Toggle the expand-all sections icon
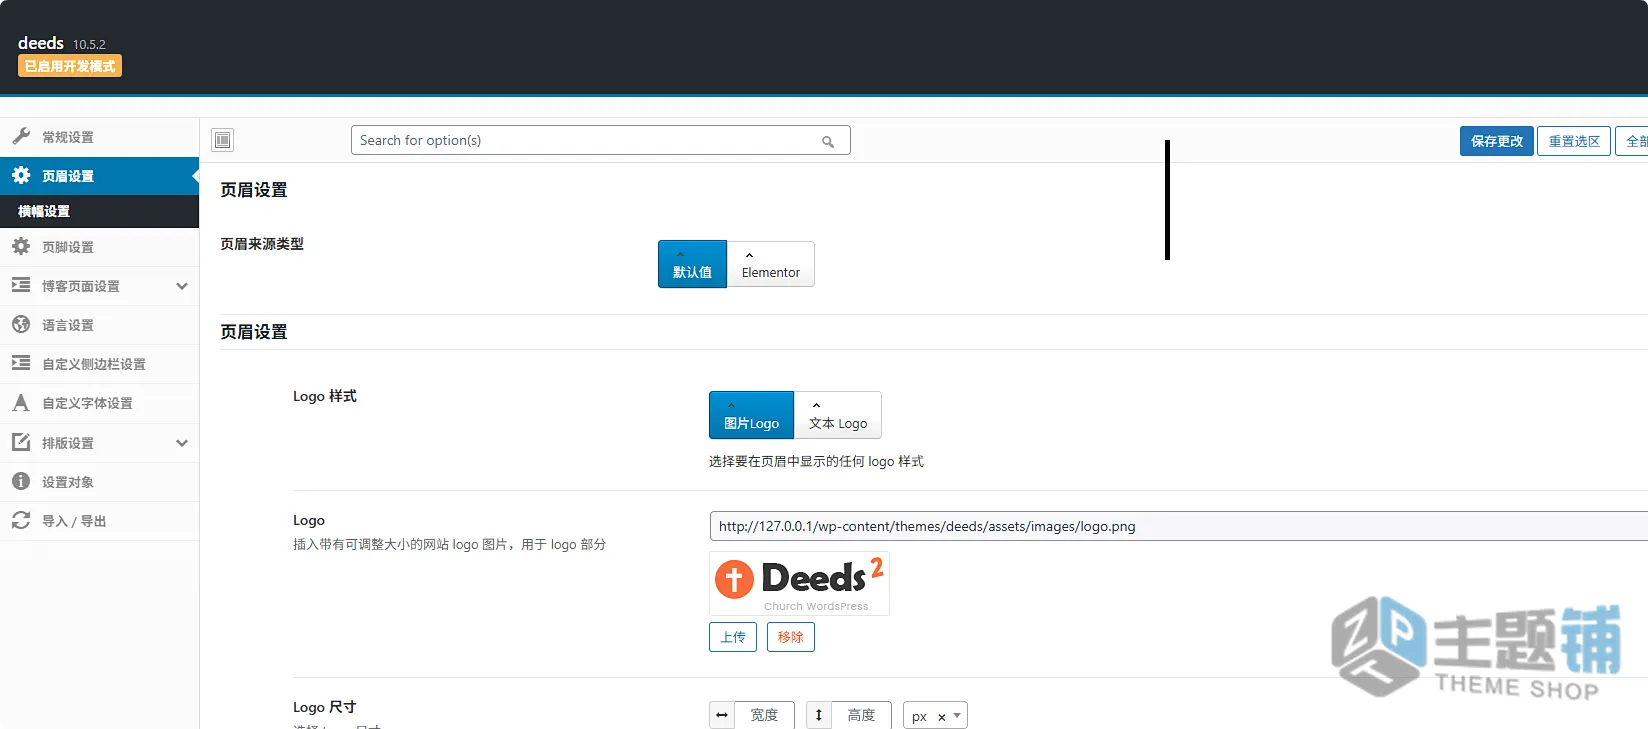 coord(223,140)
